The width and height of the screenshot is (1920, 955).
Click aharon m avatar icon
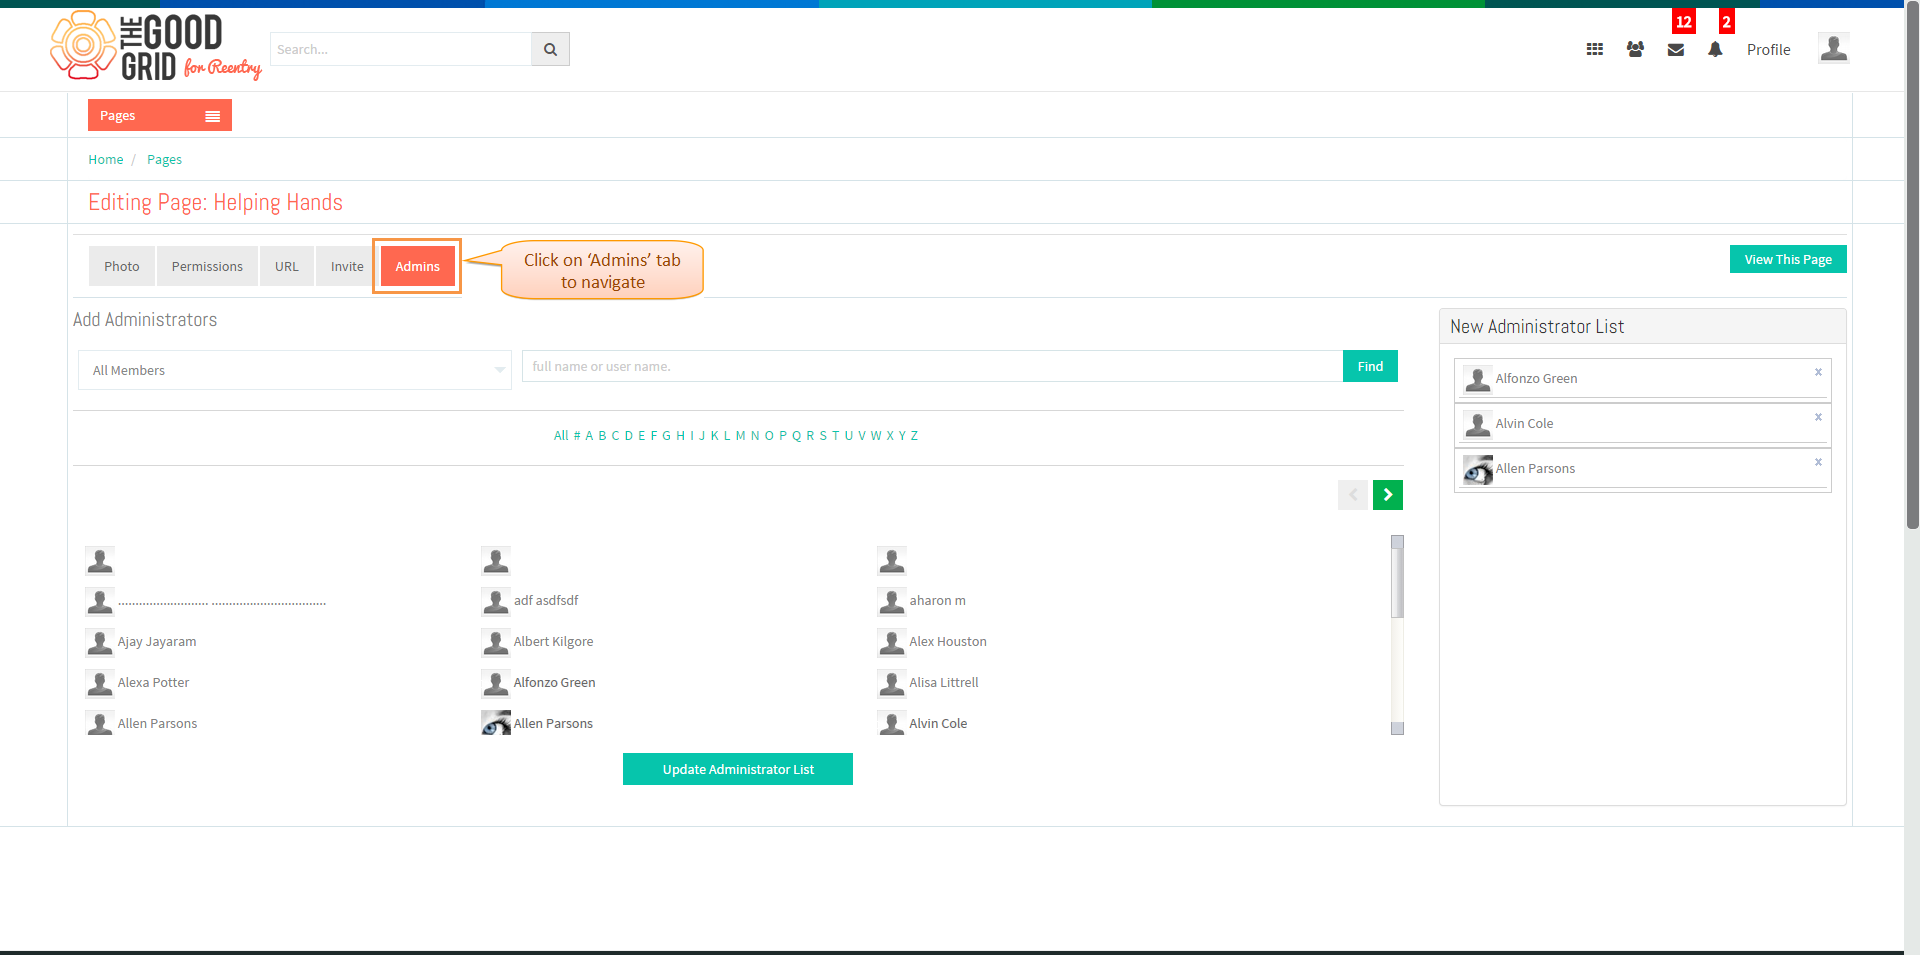point(892,600)
